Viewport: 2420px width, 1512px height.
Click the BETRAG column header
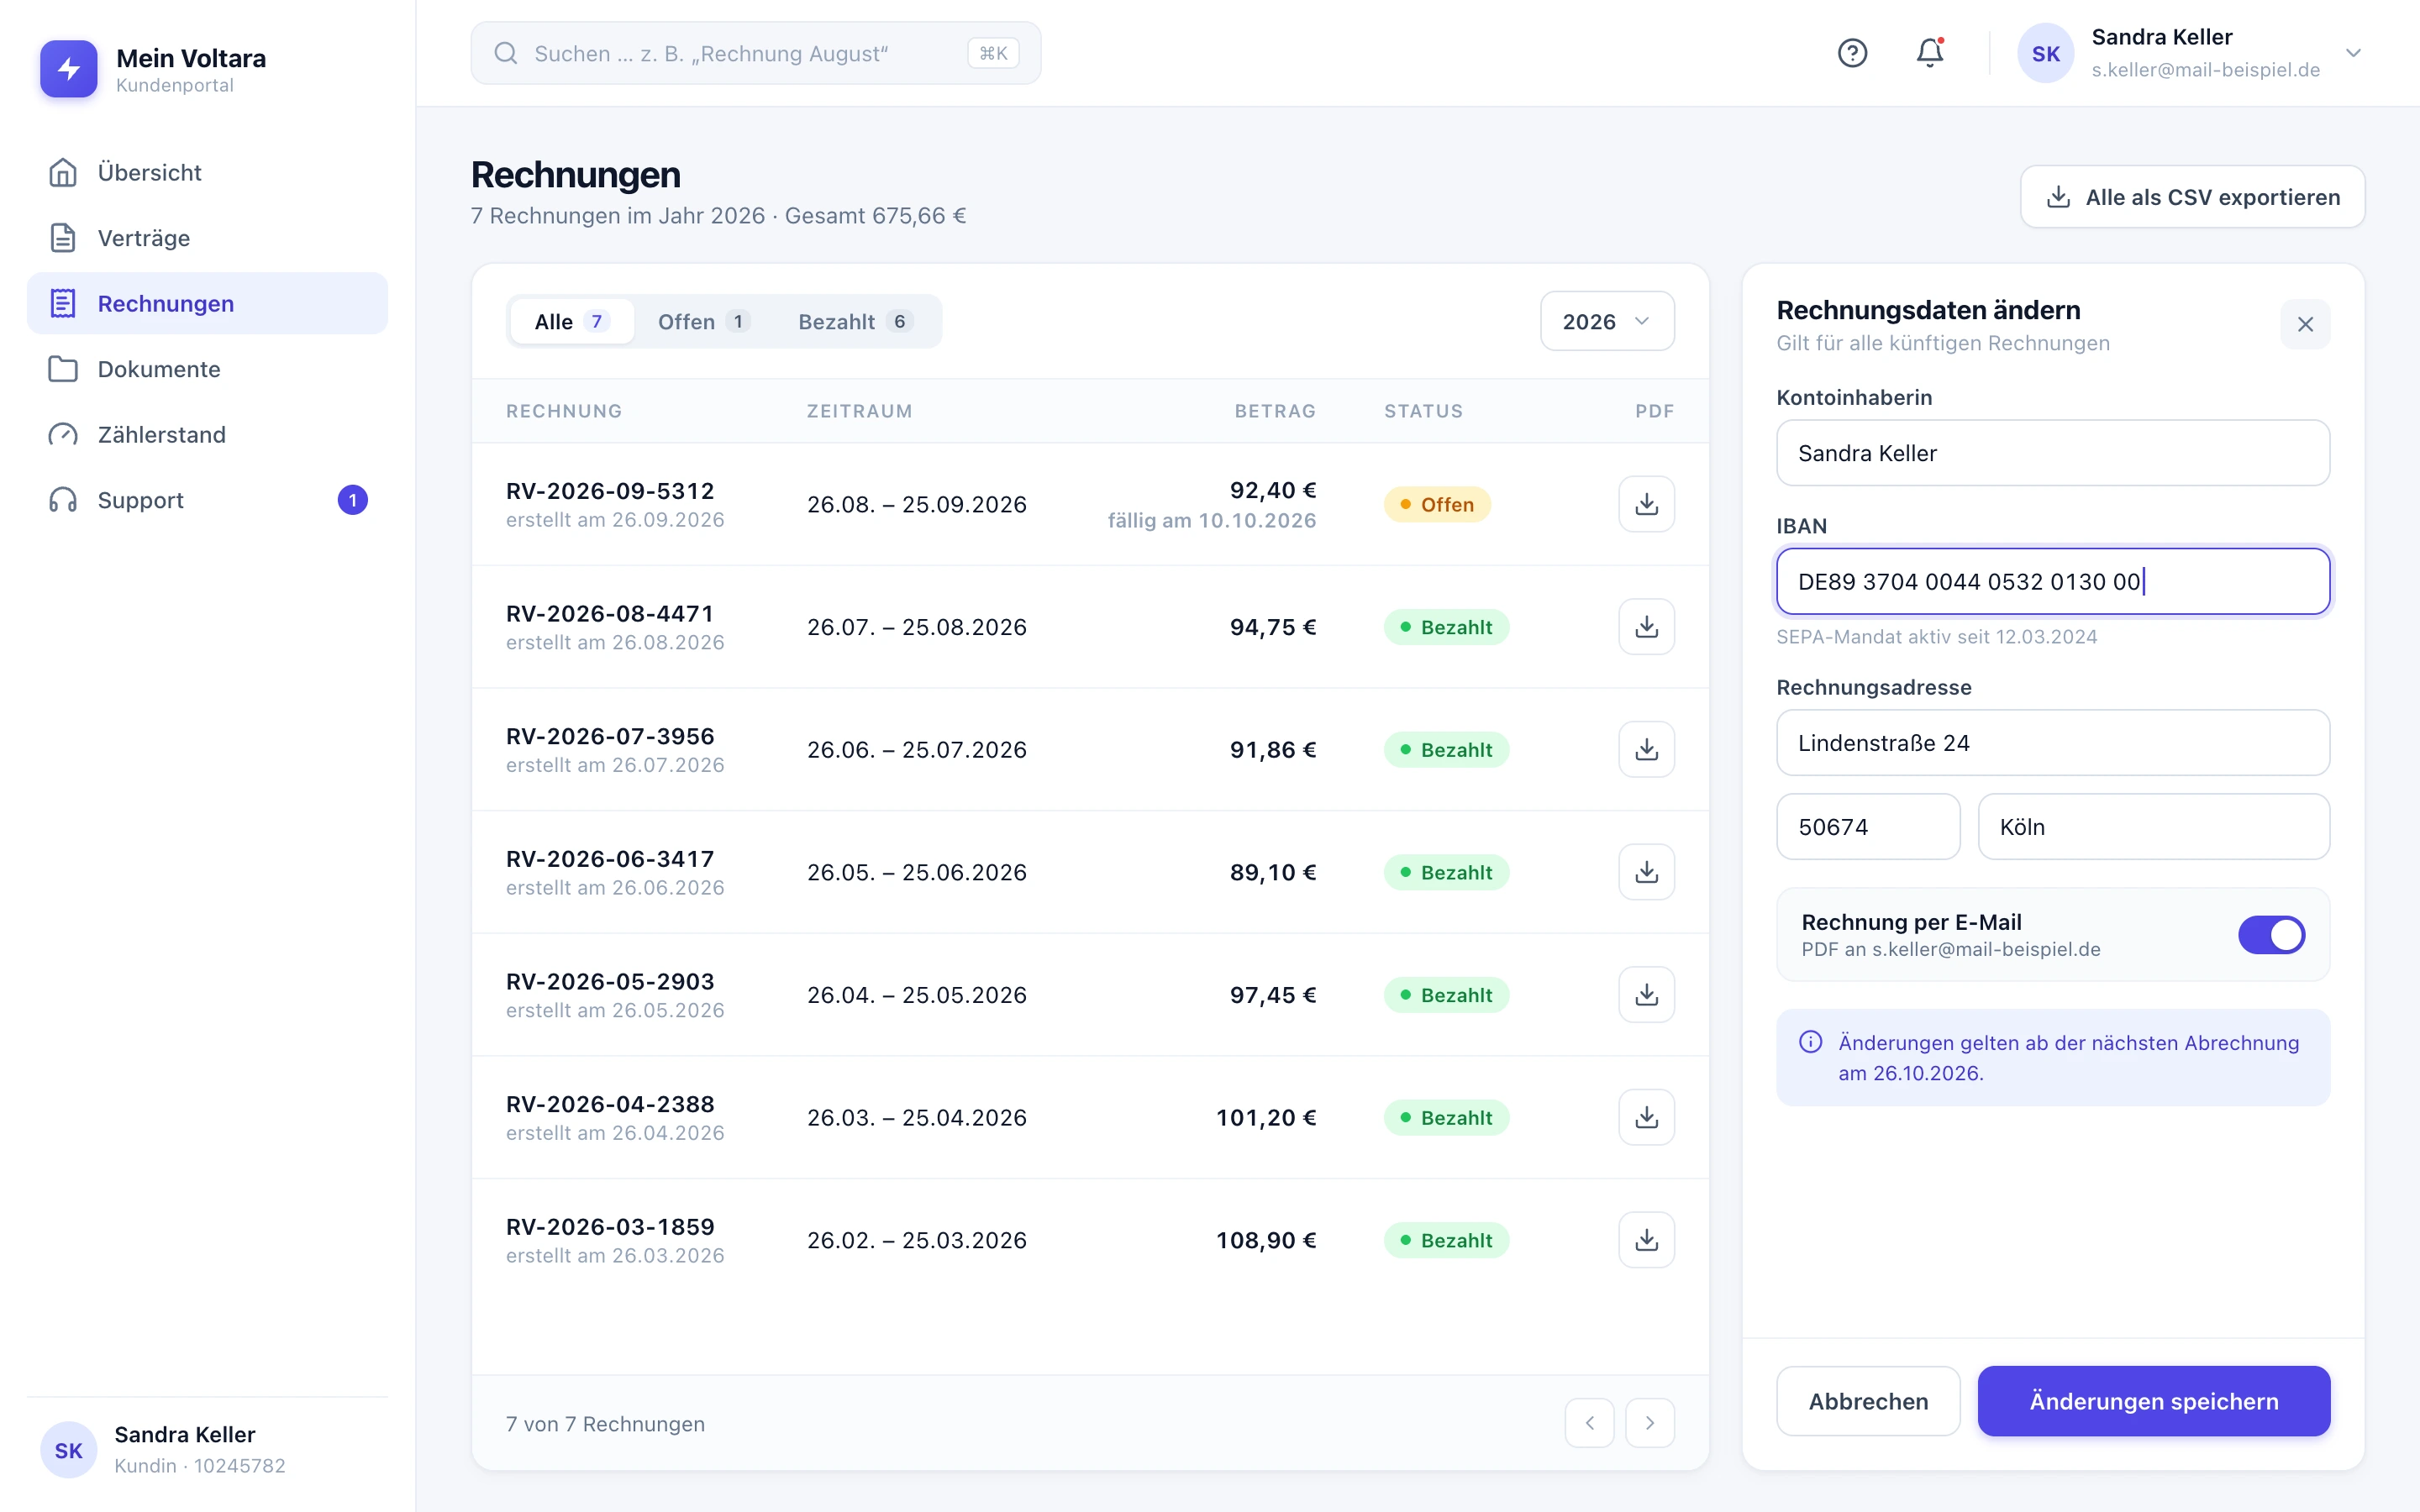point(1275,411)
